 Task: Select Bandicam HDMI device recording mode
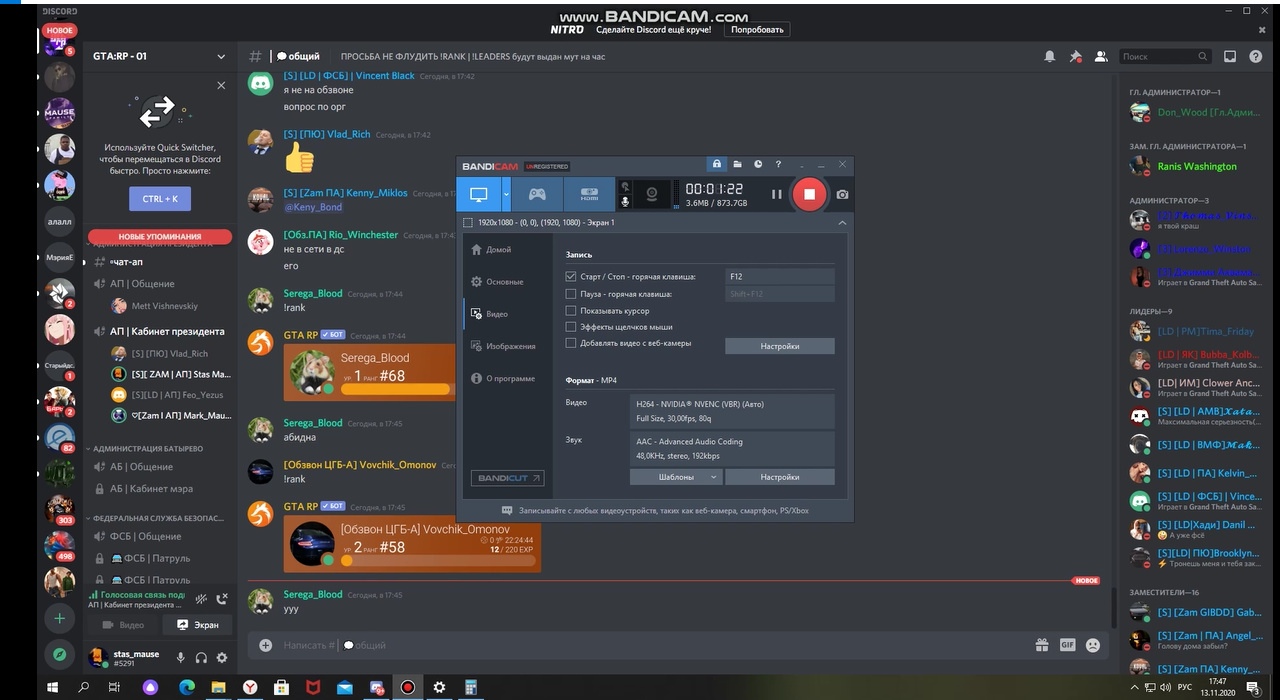(x=589, y=194)
